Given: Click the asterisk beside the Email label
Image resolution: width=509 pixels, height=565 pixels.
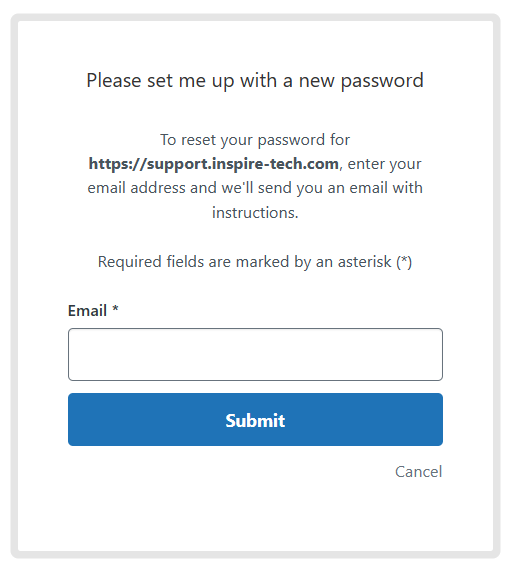Looking at the screenshot, I should coord(115,309).
